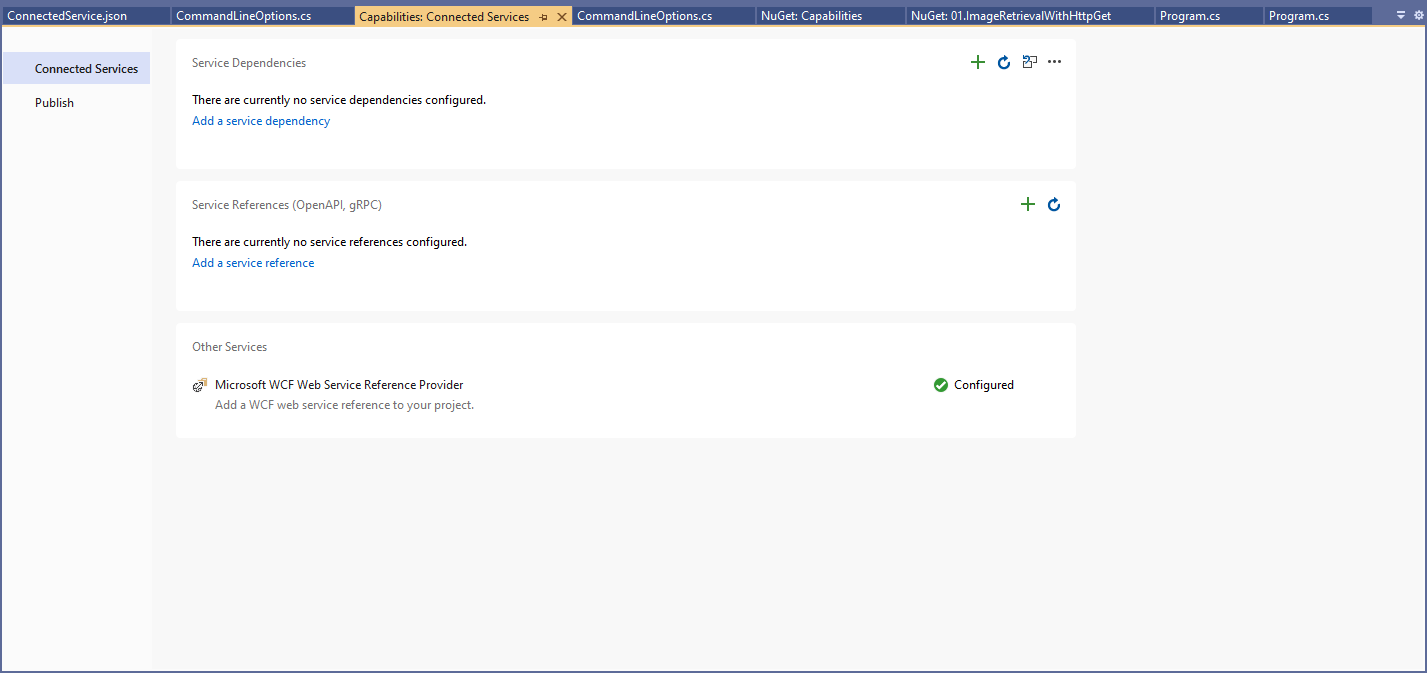1427x673 pixels.
Task: Refresh the Service Dependencies section
Action: click(1004, 62)
